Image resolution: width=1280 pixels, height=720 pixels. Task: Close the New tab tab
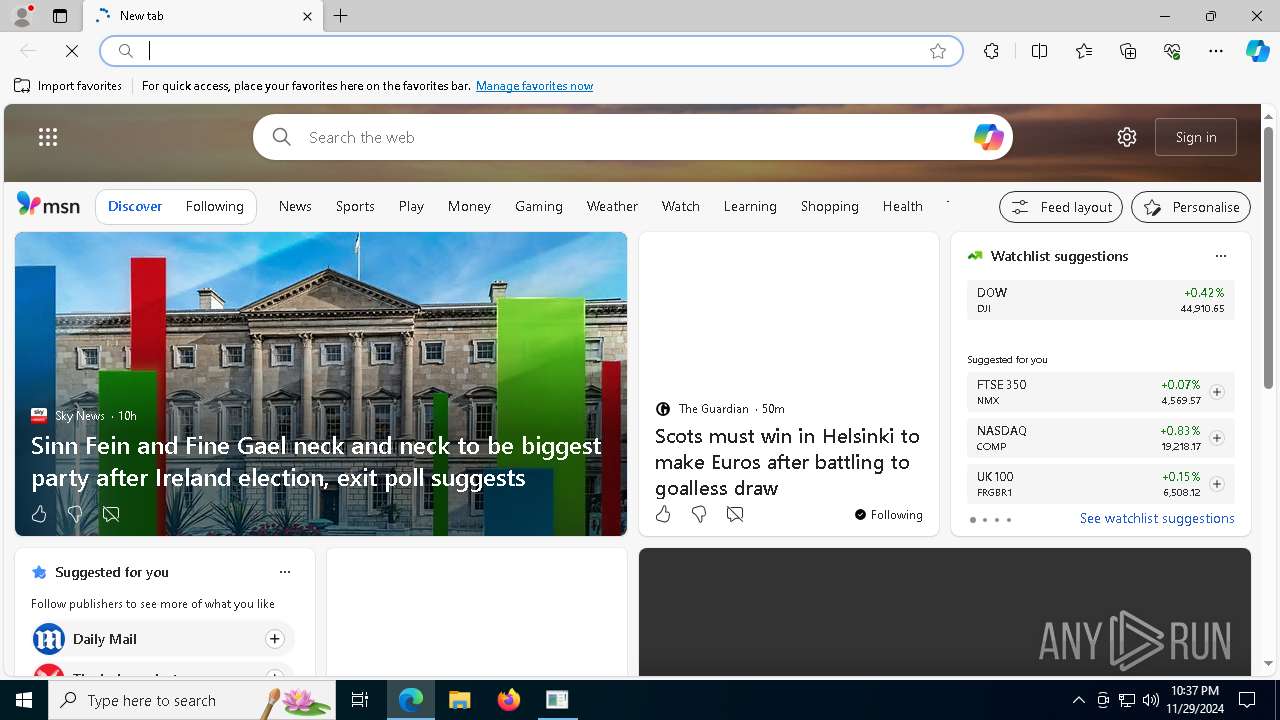tap(307, 16)
